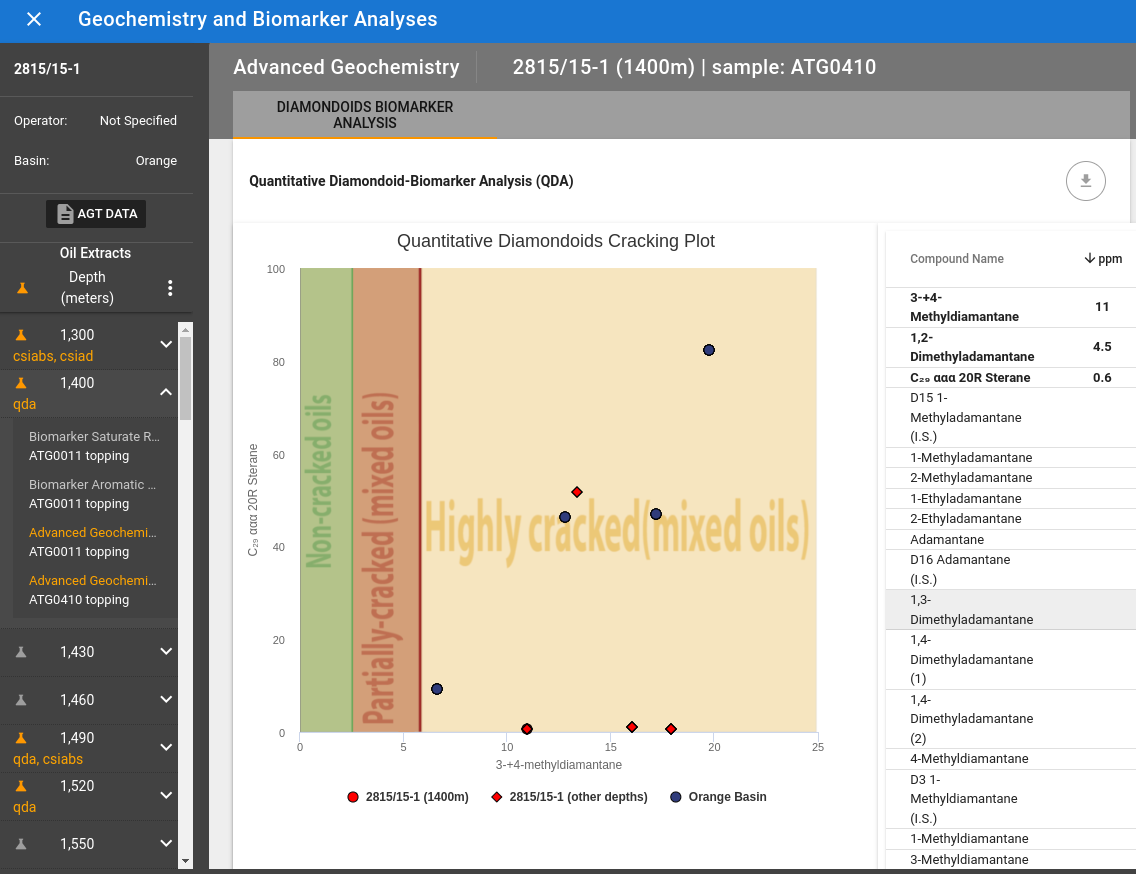Collapse the 1,400 qda depth entry
Viewport: 1136px width, 874px height.
[166, 393]
